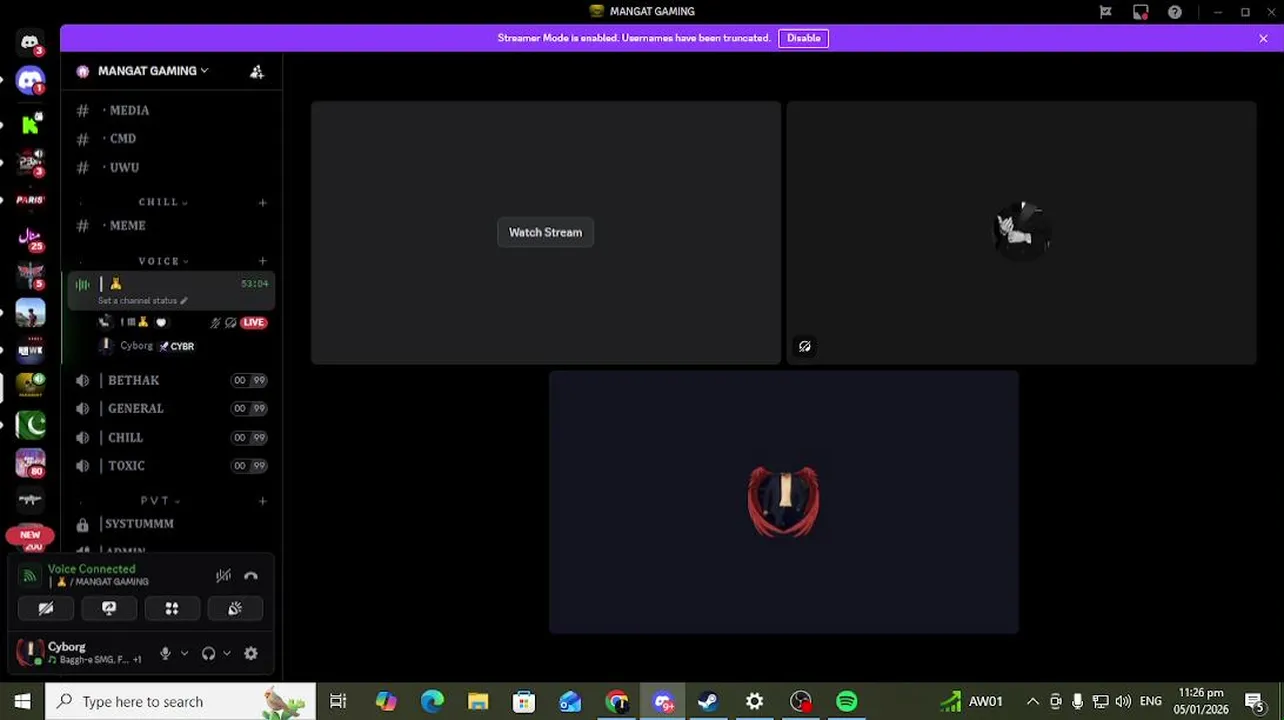1284x720 pixels.
Task: Click Set a channel status
Action: [x=142, y=300]
